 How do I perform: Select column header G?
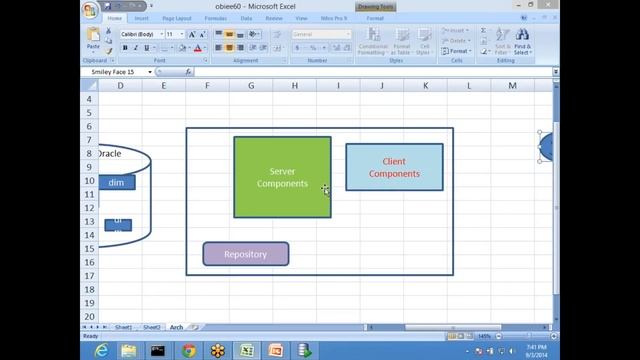pos(251,86)
